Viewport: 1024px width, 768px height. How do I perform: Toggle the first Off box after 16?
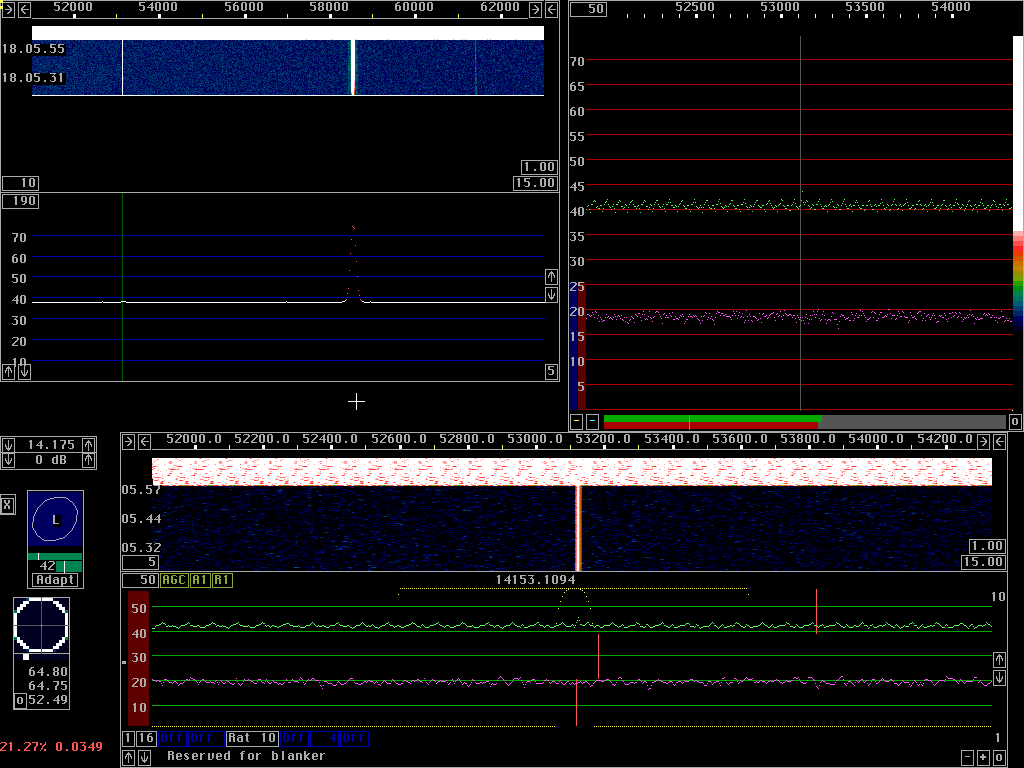[172, 739]
